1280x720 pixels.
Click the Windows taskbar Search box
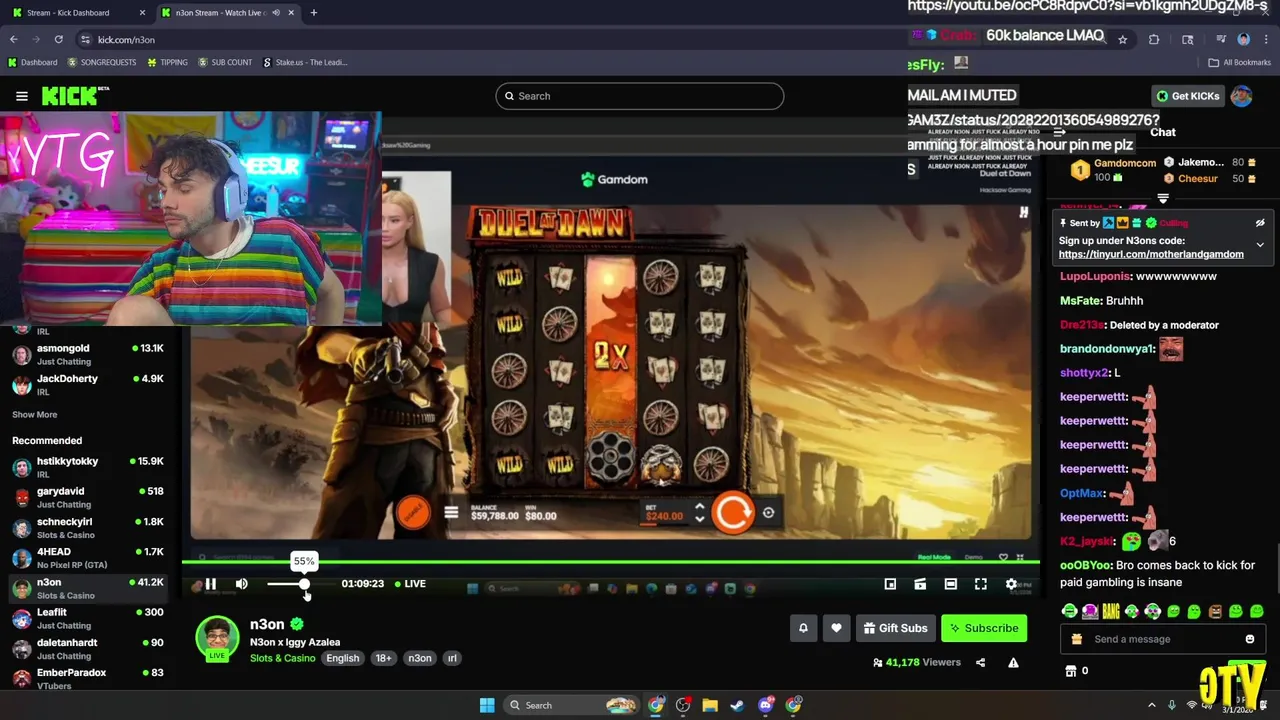(x=571, y=705)
